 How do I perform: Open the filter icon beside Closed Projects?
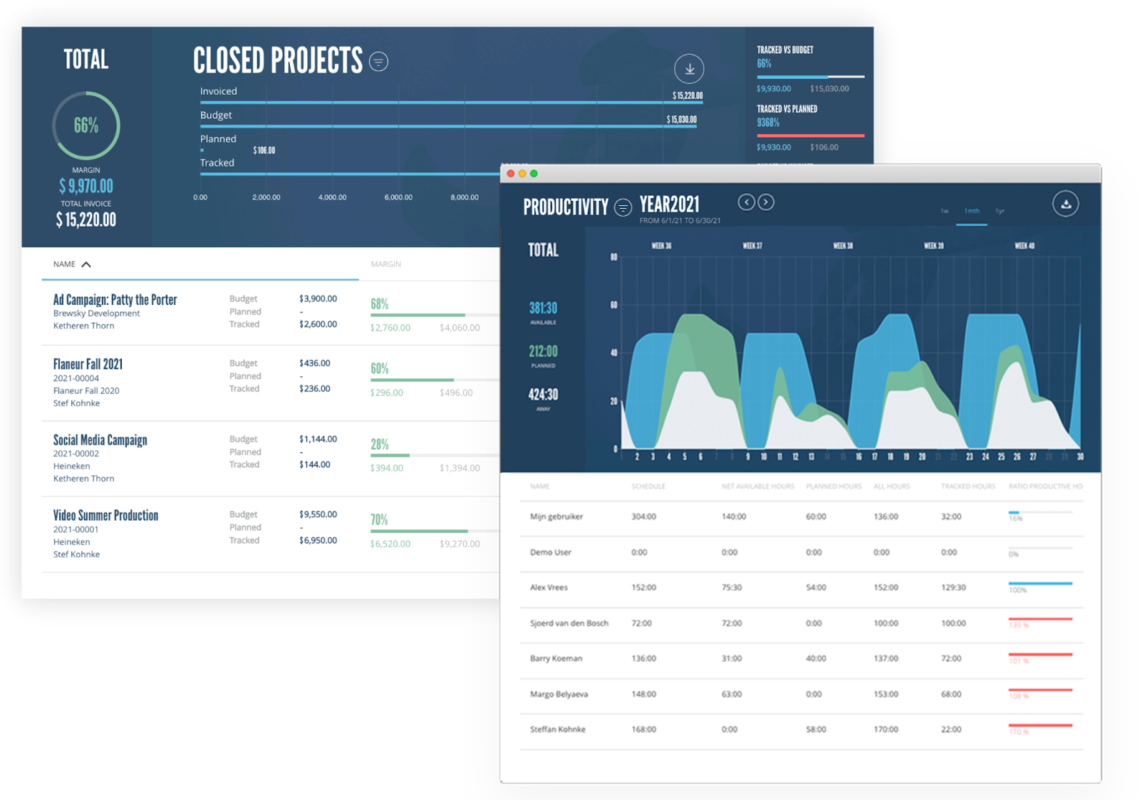(378, 62)
